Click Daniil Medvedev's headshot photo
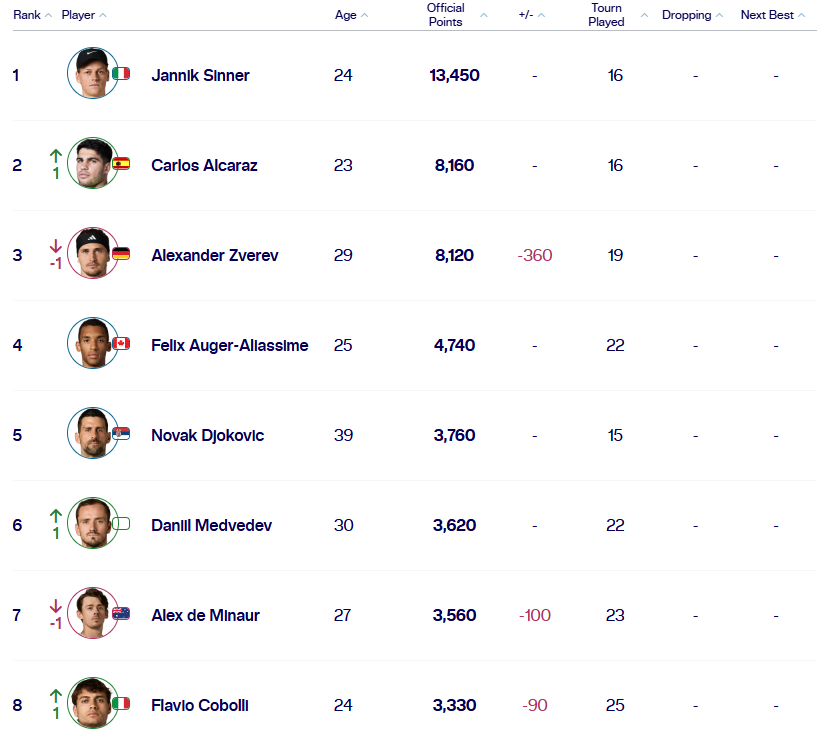 point(93,523)
